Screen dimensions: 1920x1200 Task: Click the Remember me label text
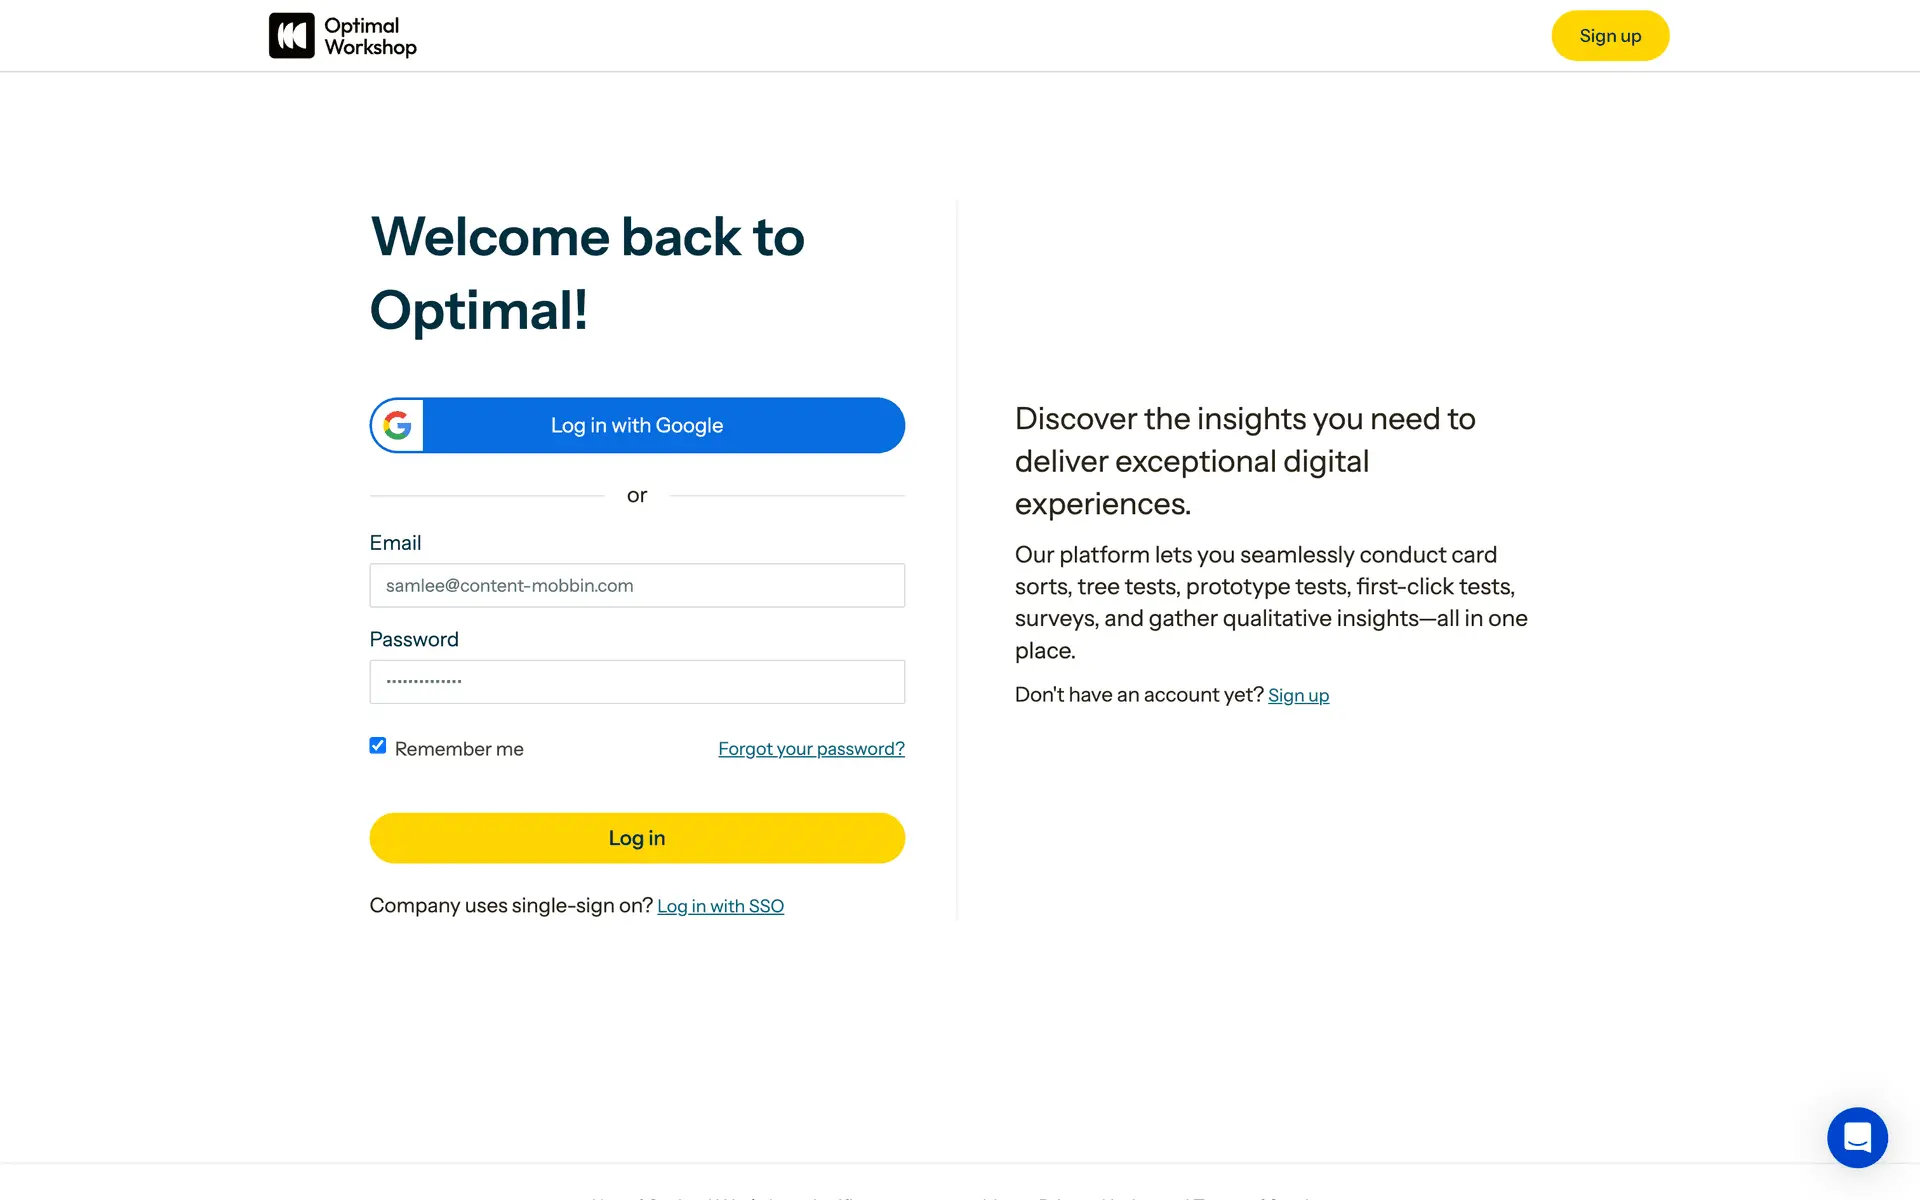[459, 749]
